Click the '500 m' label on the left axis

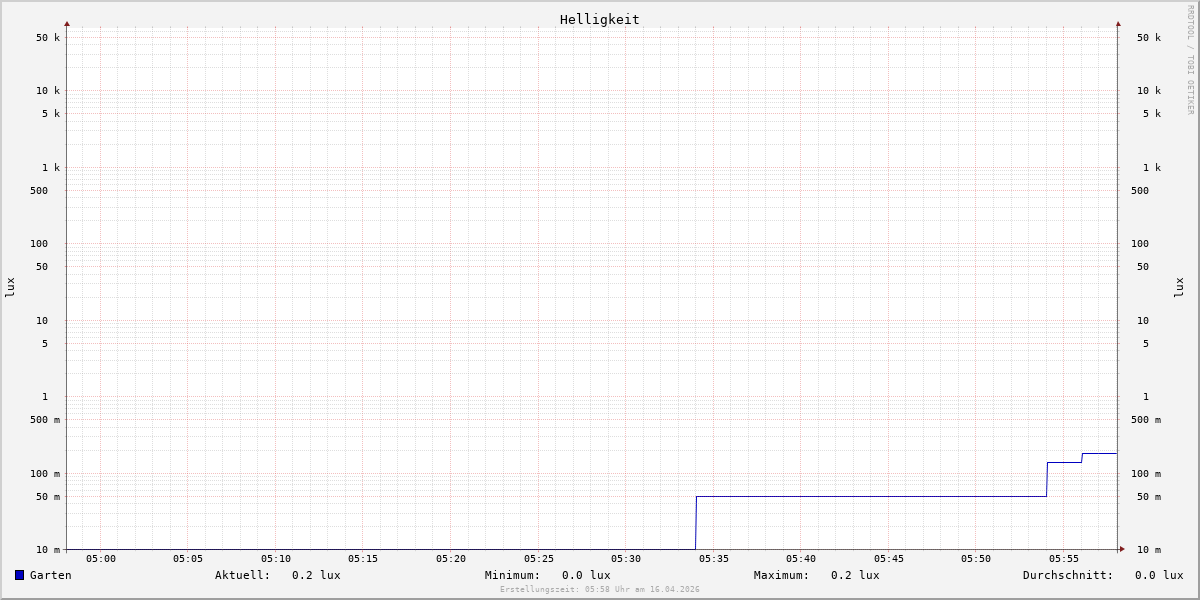(45, 420)
